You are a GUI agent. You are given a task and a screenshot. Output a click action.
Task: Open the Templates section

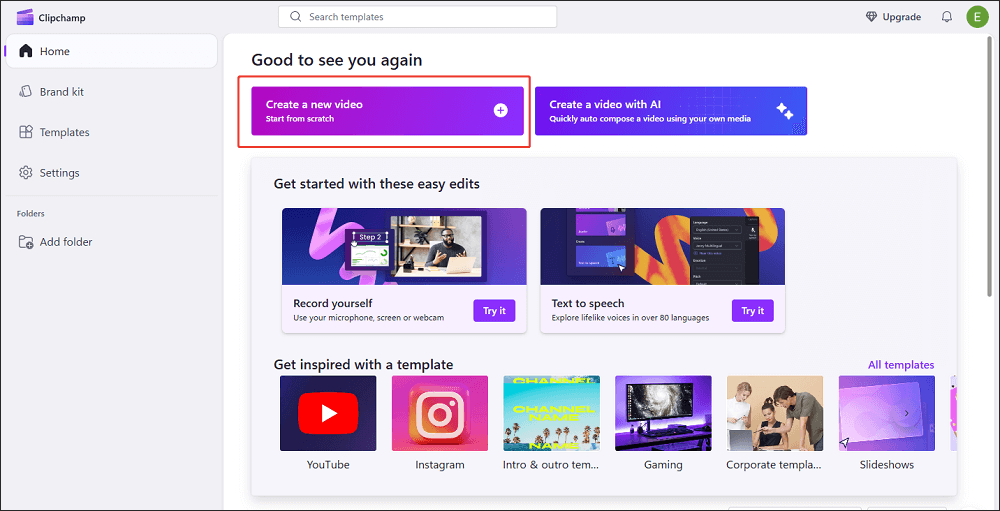(x=112, y=132)
